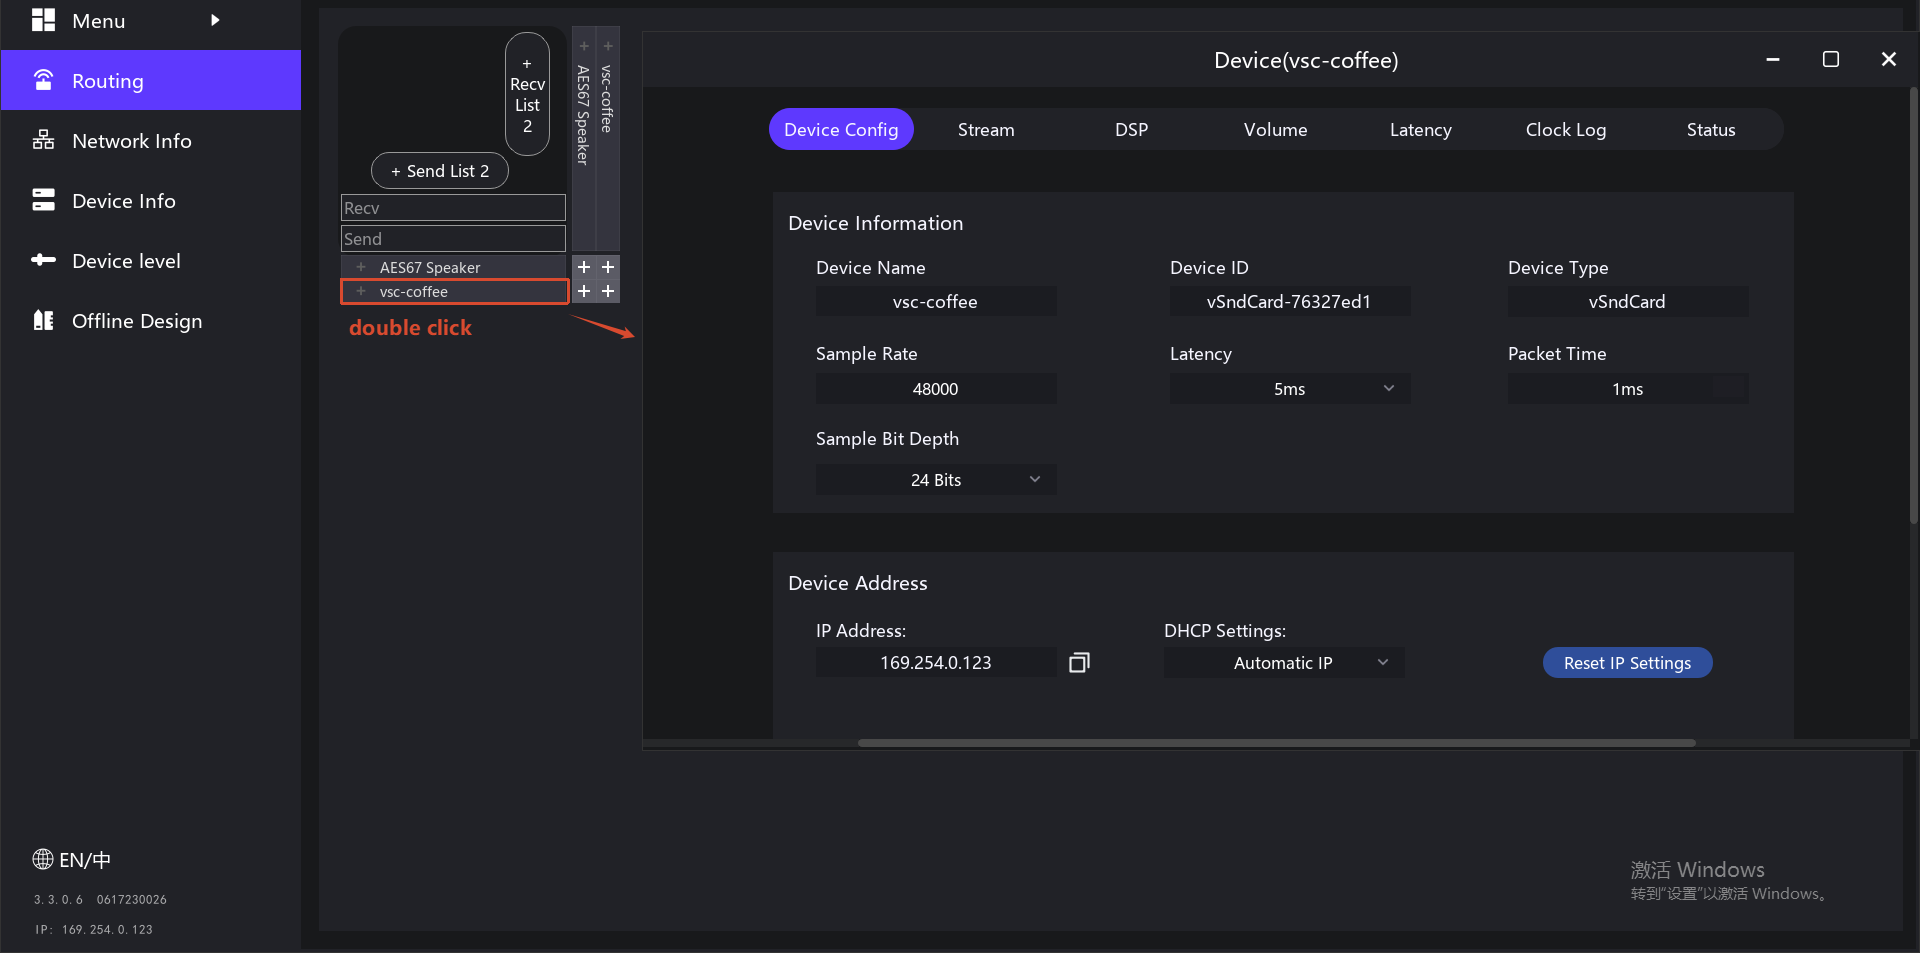Screen dimensions: 1920x953
Task: Open Sample Bit Depth 24 Bits dropdown
Action: click(936, 479)
